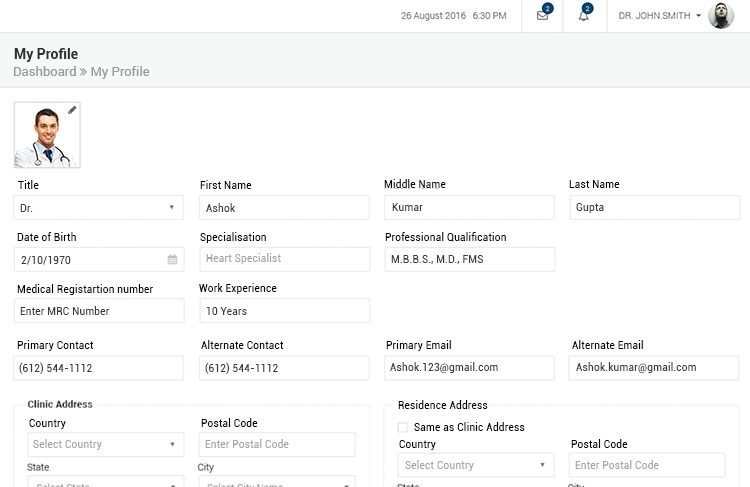This screenshot has height=487, width=750.
Task: Focus the Medical Registration number field
Action: coord(99,310)
